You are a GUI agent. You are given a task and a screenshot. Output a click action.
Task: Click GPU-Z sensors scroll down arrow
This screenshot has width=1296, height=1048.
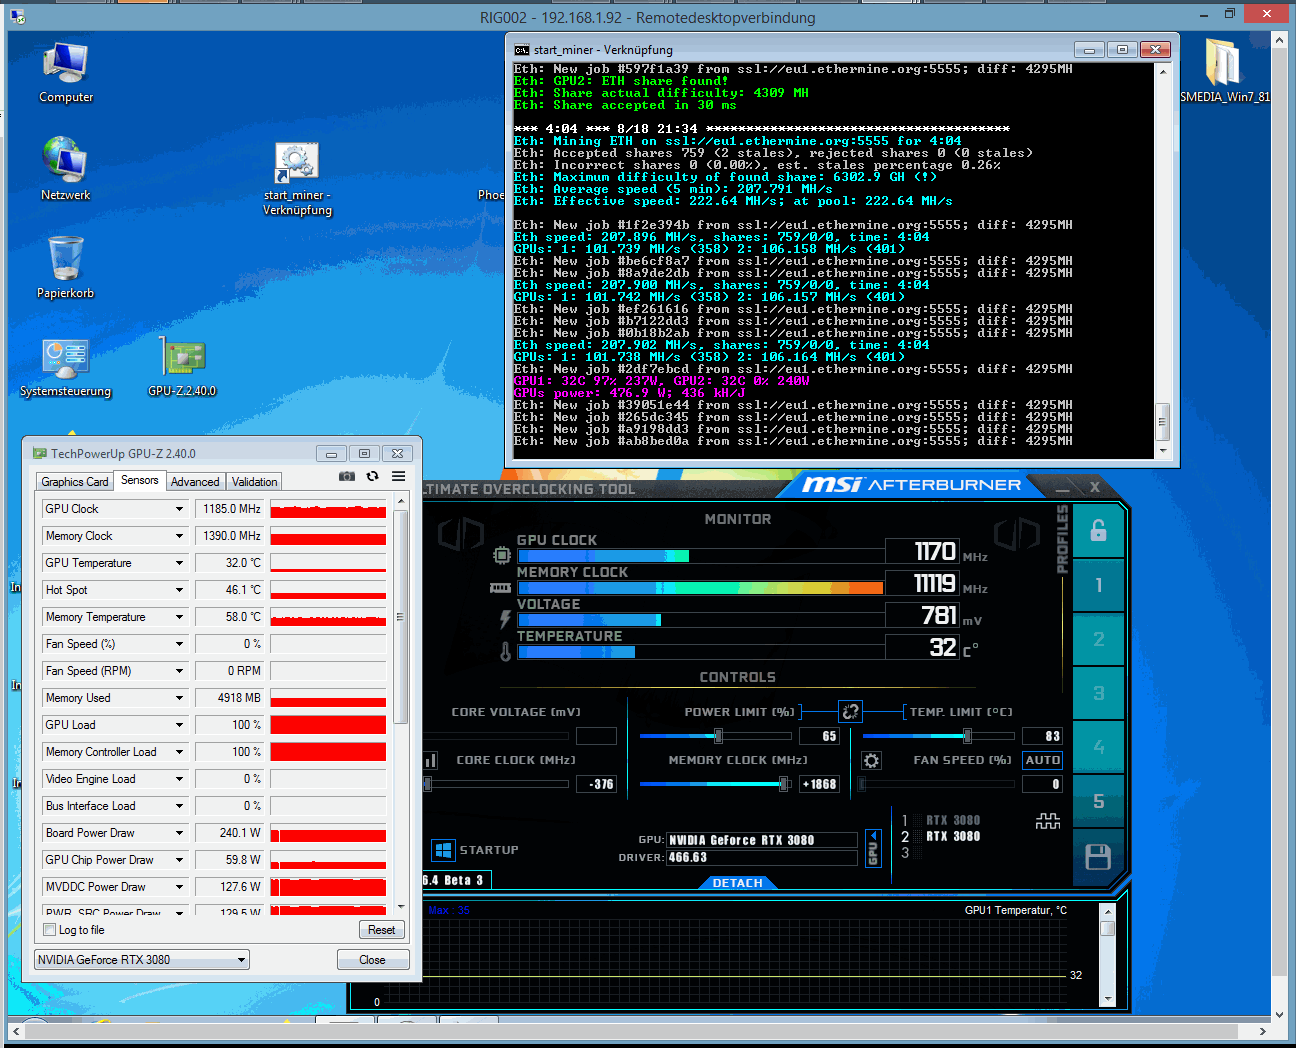401,908
